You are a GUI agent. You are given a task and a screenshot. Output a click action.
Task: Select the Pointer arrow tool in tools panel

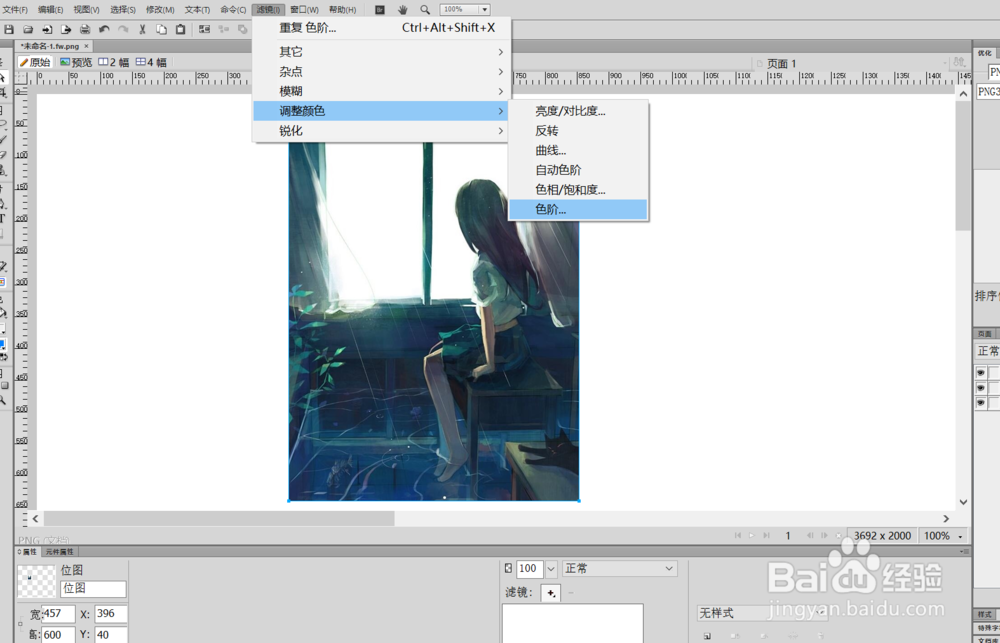point(3,77)
